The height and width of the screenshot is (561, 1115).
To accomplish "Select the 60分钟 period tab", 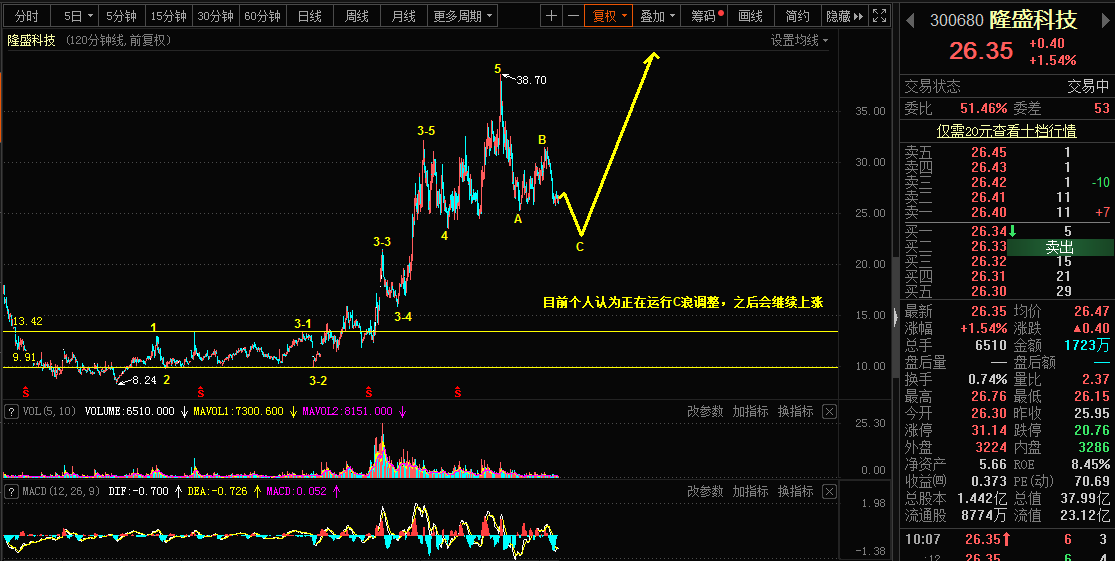I will point(262,16).
